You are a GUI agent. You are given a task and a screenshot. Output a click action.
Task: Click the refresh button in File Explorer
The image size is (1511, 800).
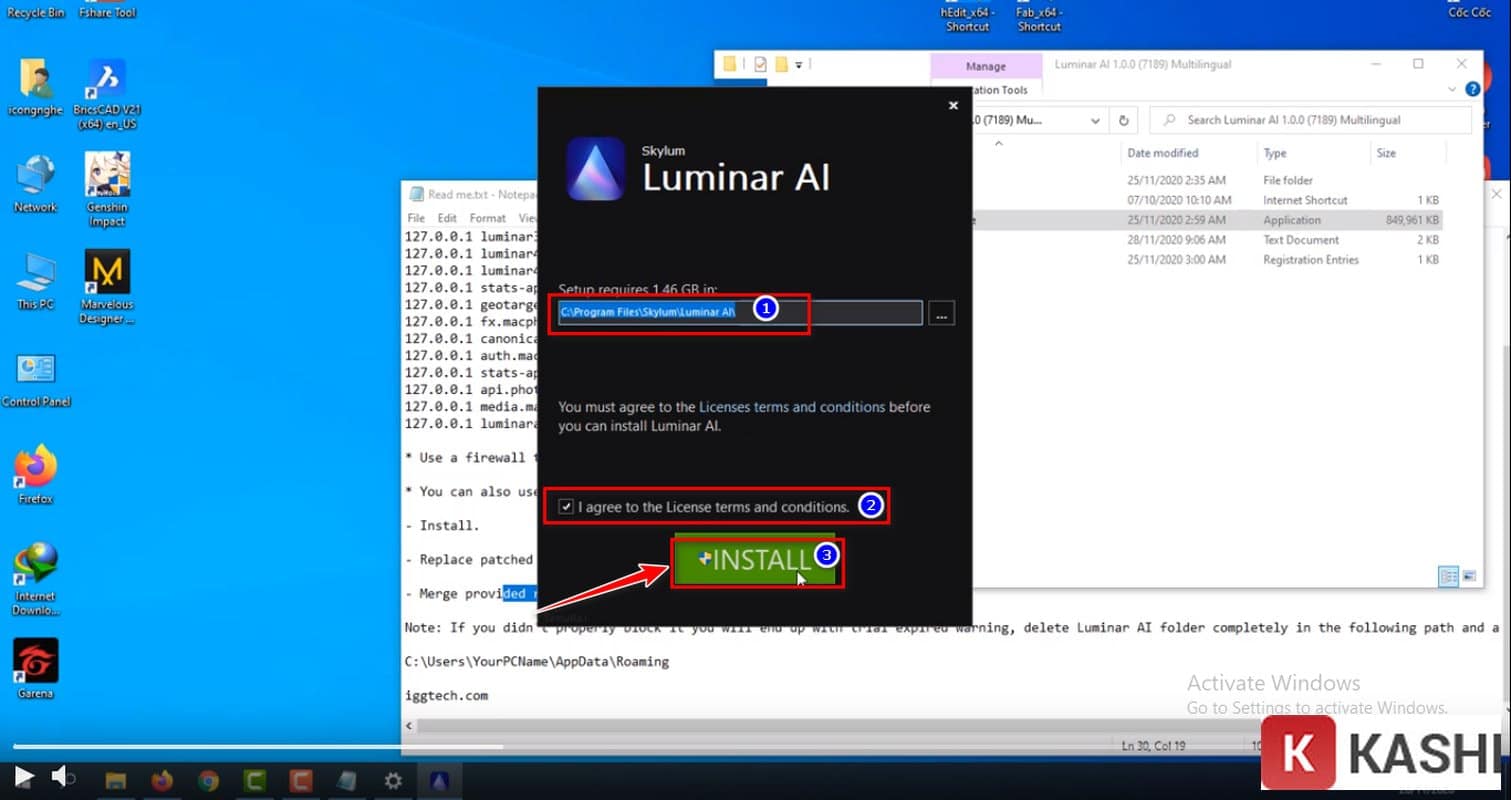point(1123,120)
